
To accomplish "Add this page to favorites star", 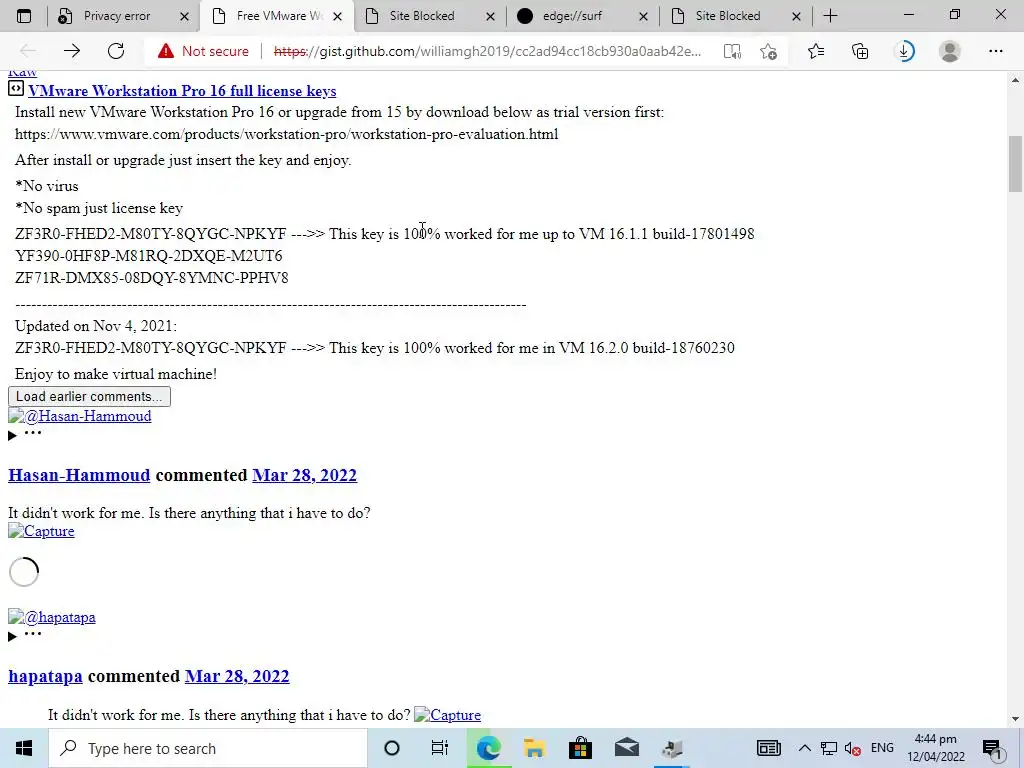I will pyautogui.click(x=769, y=51).
